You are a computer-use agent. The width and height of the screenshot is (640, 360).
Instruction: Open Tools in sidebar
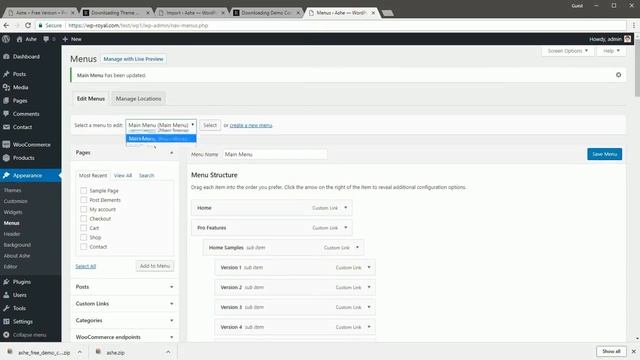[19, 308]
